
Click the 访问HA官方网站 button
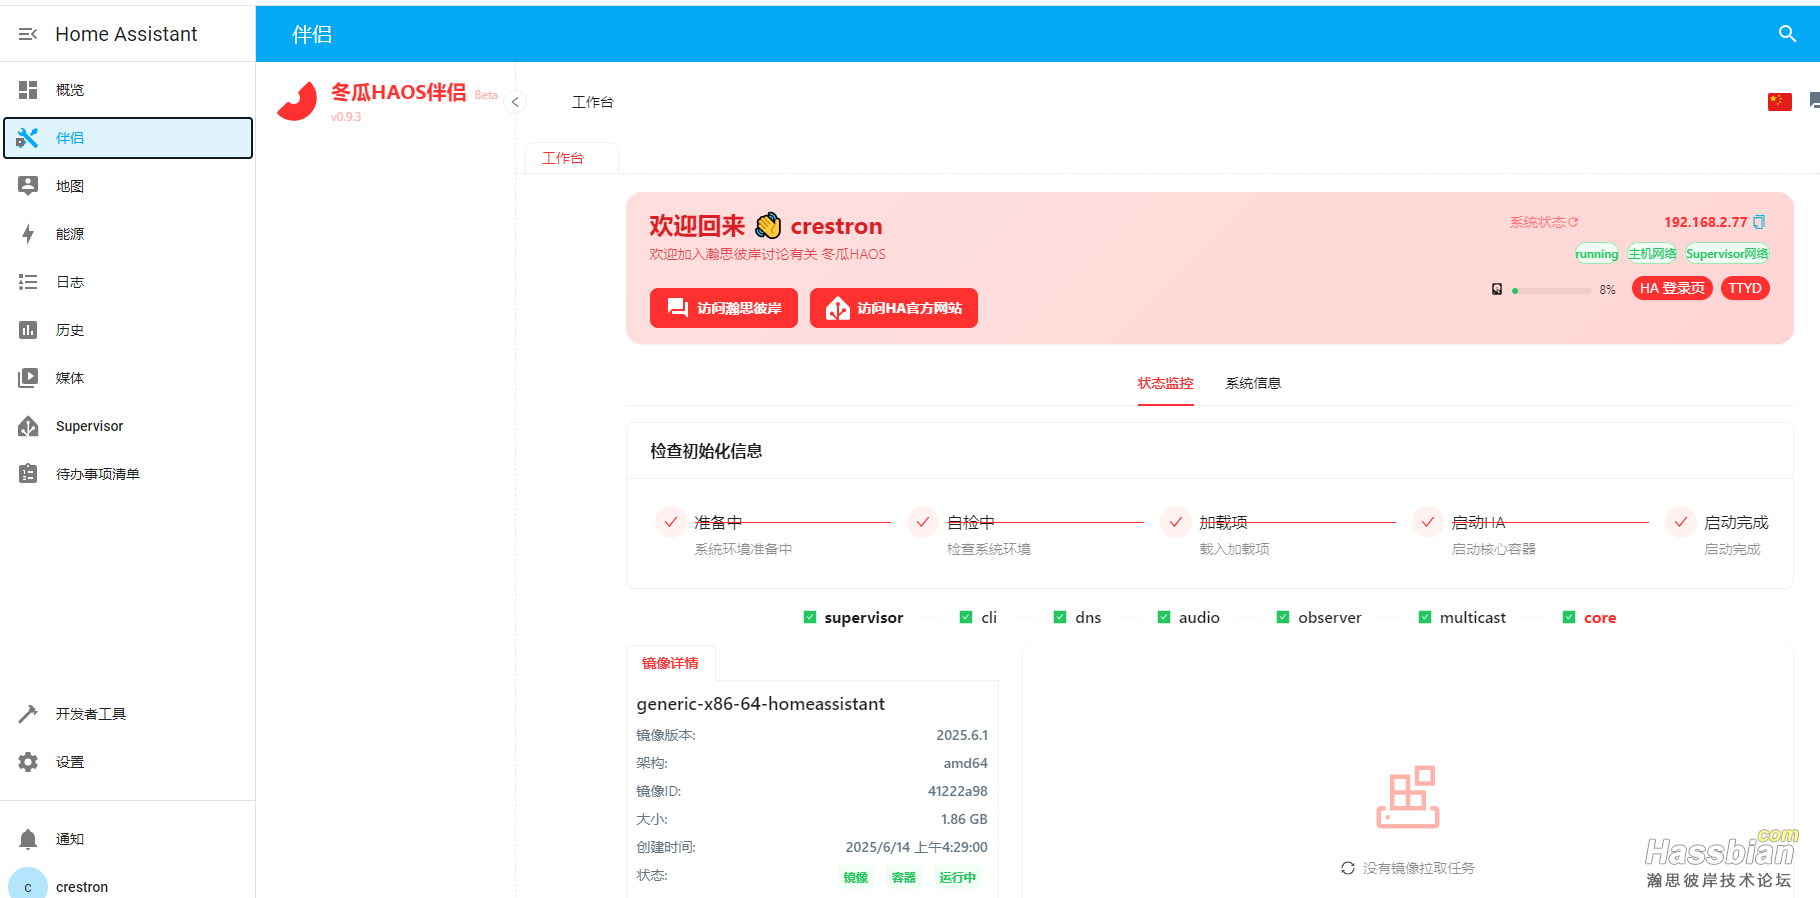pos(894,308)
